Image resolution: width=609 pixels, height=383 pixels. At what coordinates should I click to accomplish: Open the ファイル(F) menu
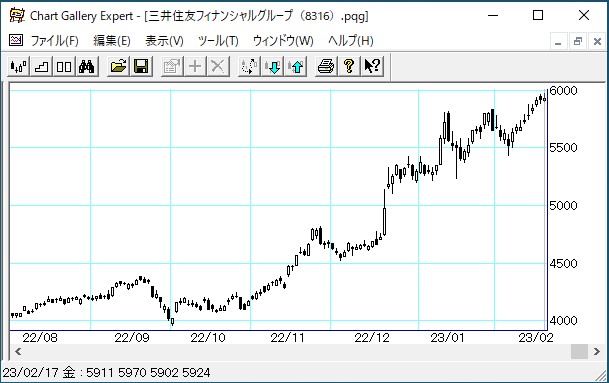coord(54,40)
